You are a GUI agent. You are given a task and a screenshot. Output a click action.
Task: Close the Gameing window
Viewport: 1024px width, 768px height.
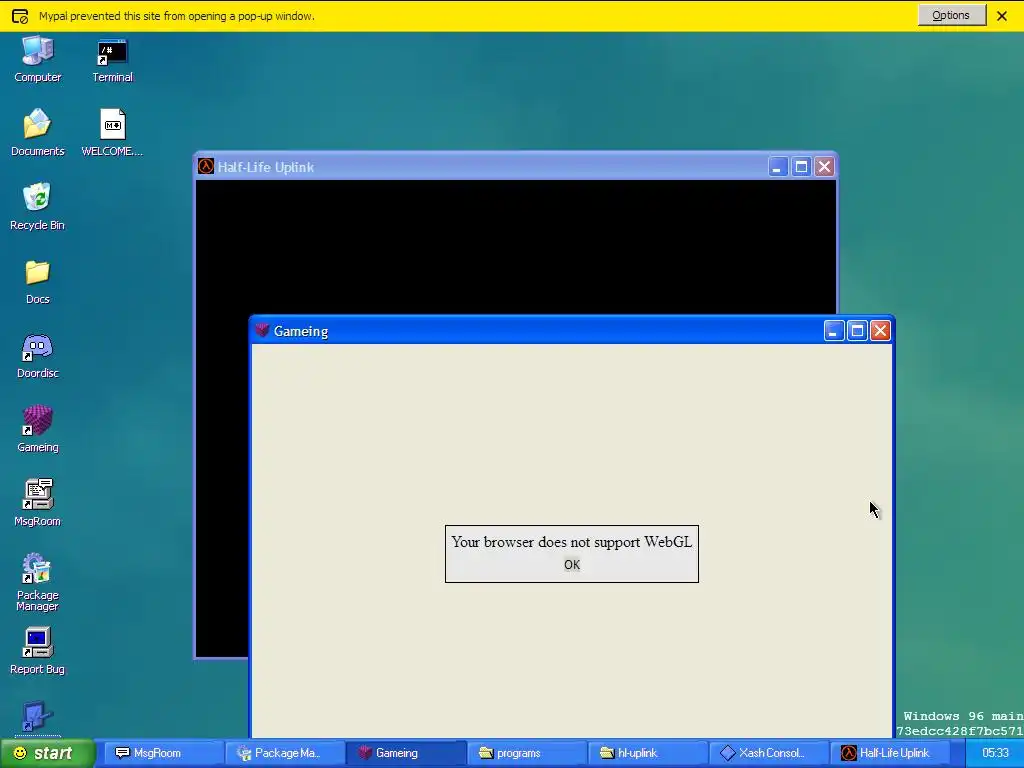point(880,331)
